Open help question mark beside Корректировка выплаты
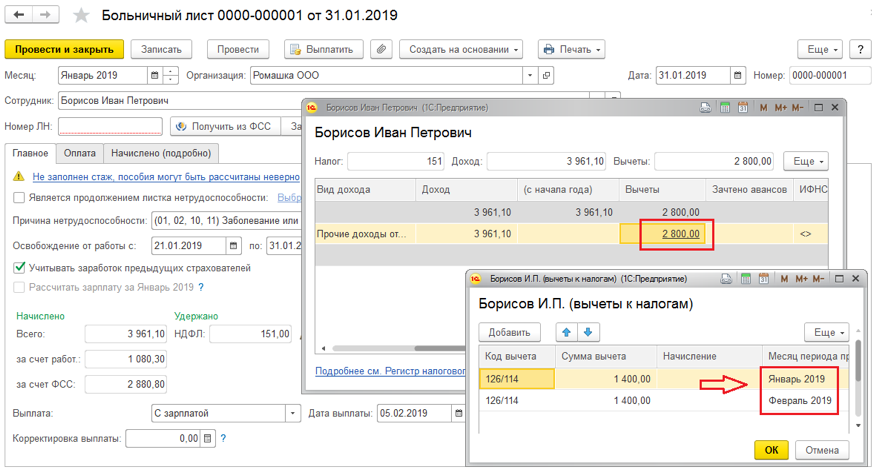Viewport: 872px width, 472px height. tap(223, 439)
